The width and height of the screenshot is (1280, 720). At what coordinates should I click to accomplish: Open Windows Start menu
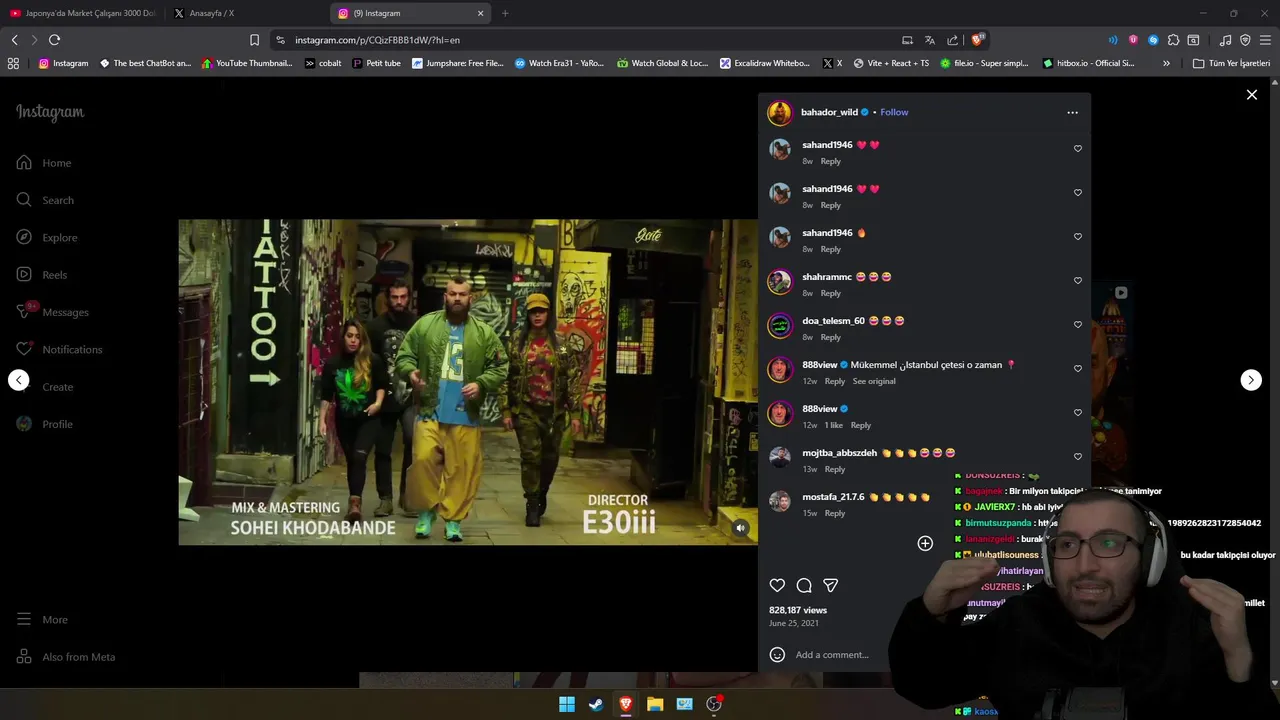[x=567, y=704]
